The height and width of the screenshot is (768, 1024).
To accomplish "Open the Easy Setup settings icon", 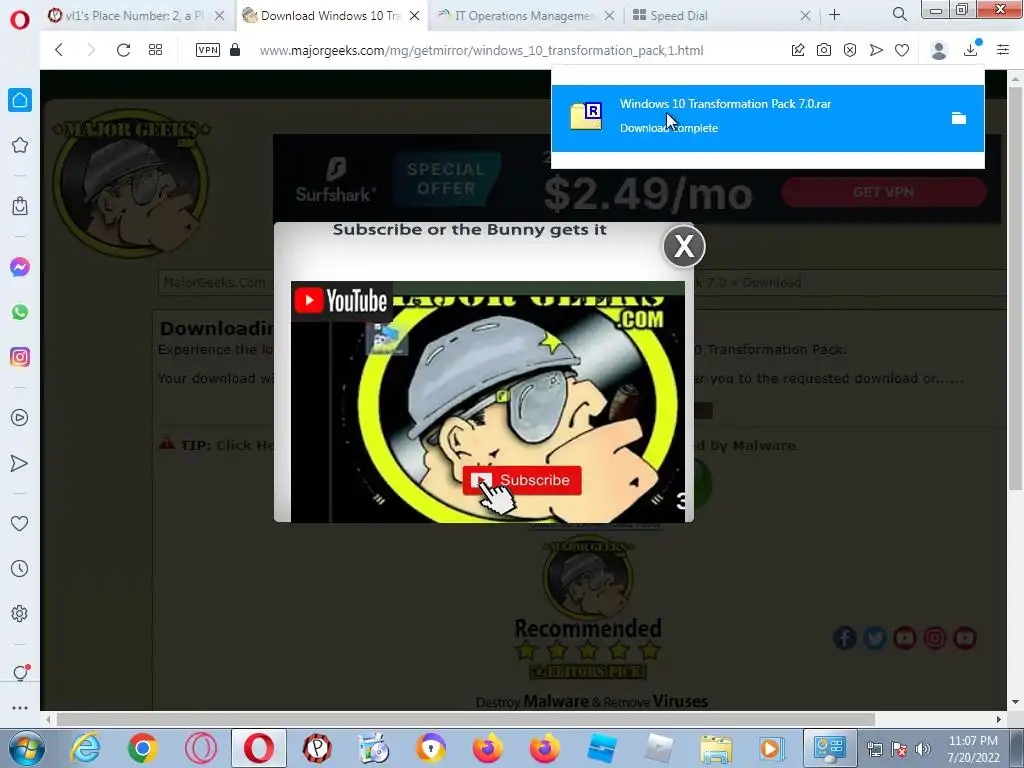I will click(x=1003, y=50).
